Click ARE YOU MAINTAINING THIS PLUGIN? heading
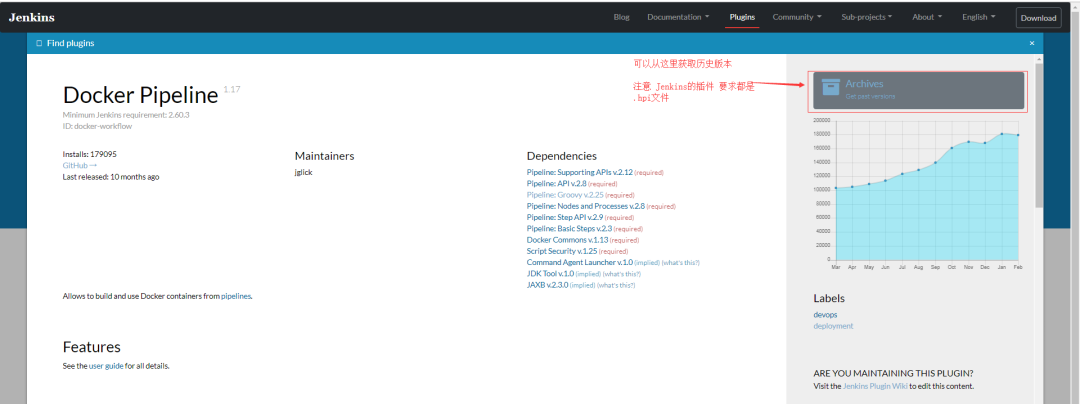The width and height of the screenshot is (1080, 404). 893,373
